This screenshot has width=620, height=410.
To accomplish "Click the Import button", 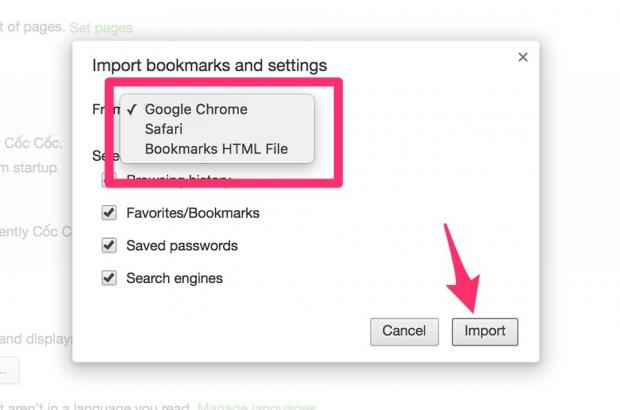I will click(485, 331).
